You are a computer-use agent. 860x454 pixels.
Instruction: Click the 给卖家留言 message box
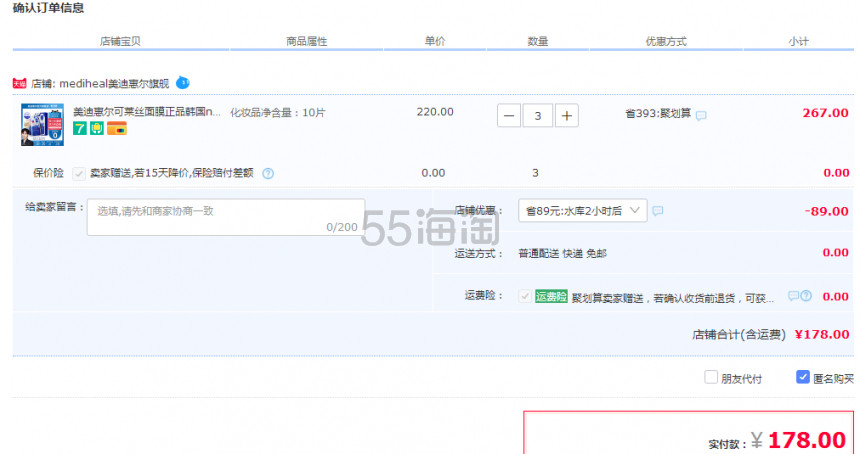pos(226,217)
